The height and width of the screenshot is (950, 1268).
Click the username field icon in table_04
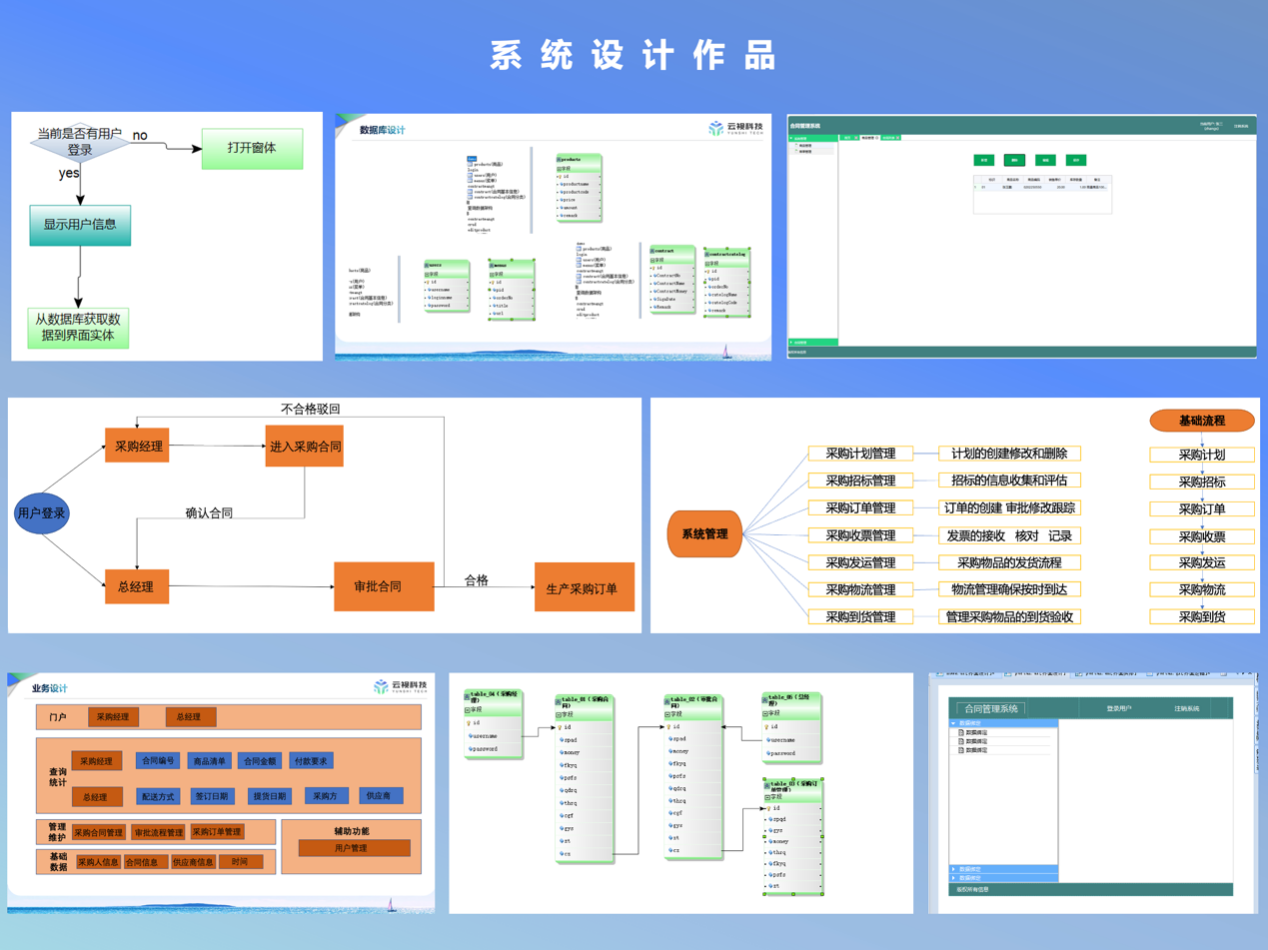click(x=469, y=736)
